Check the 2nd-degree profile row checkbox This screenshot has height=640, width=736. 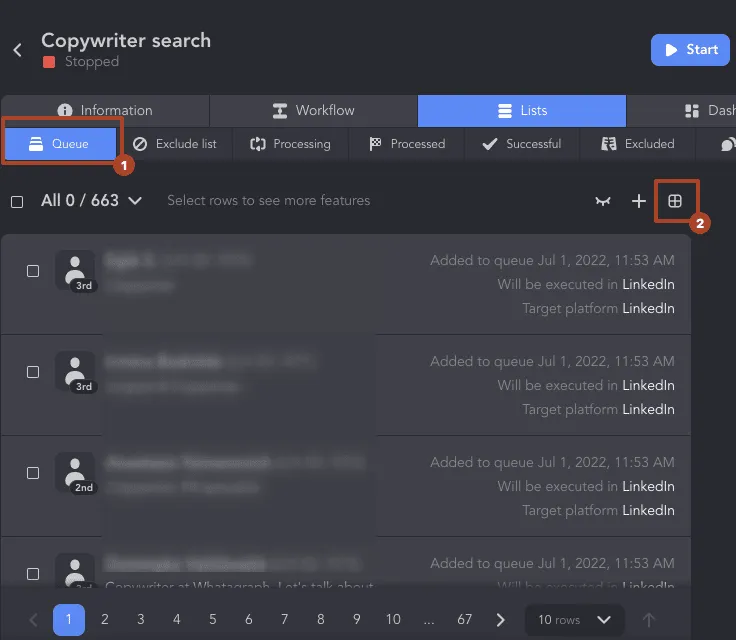pos(33,473)
